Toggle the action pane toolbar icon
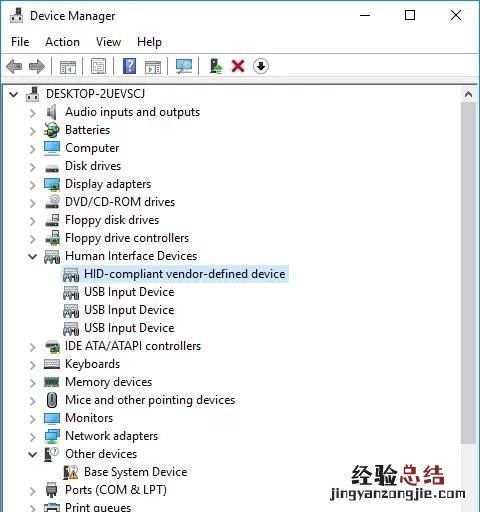480x512 pixels. pyautogui.click(x=153, y=66)
